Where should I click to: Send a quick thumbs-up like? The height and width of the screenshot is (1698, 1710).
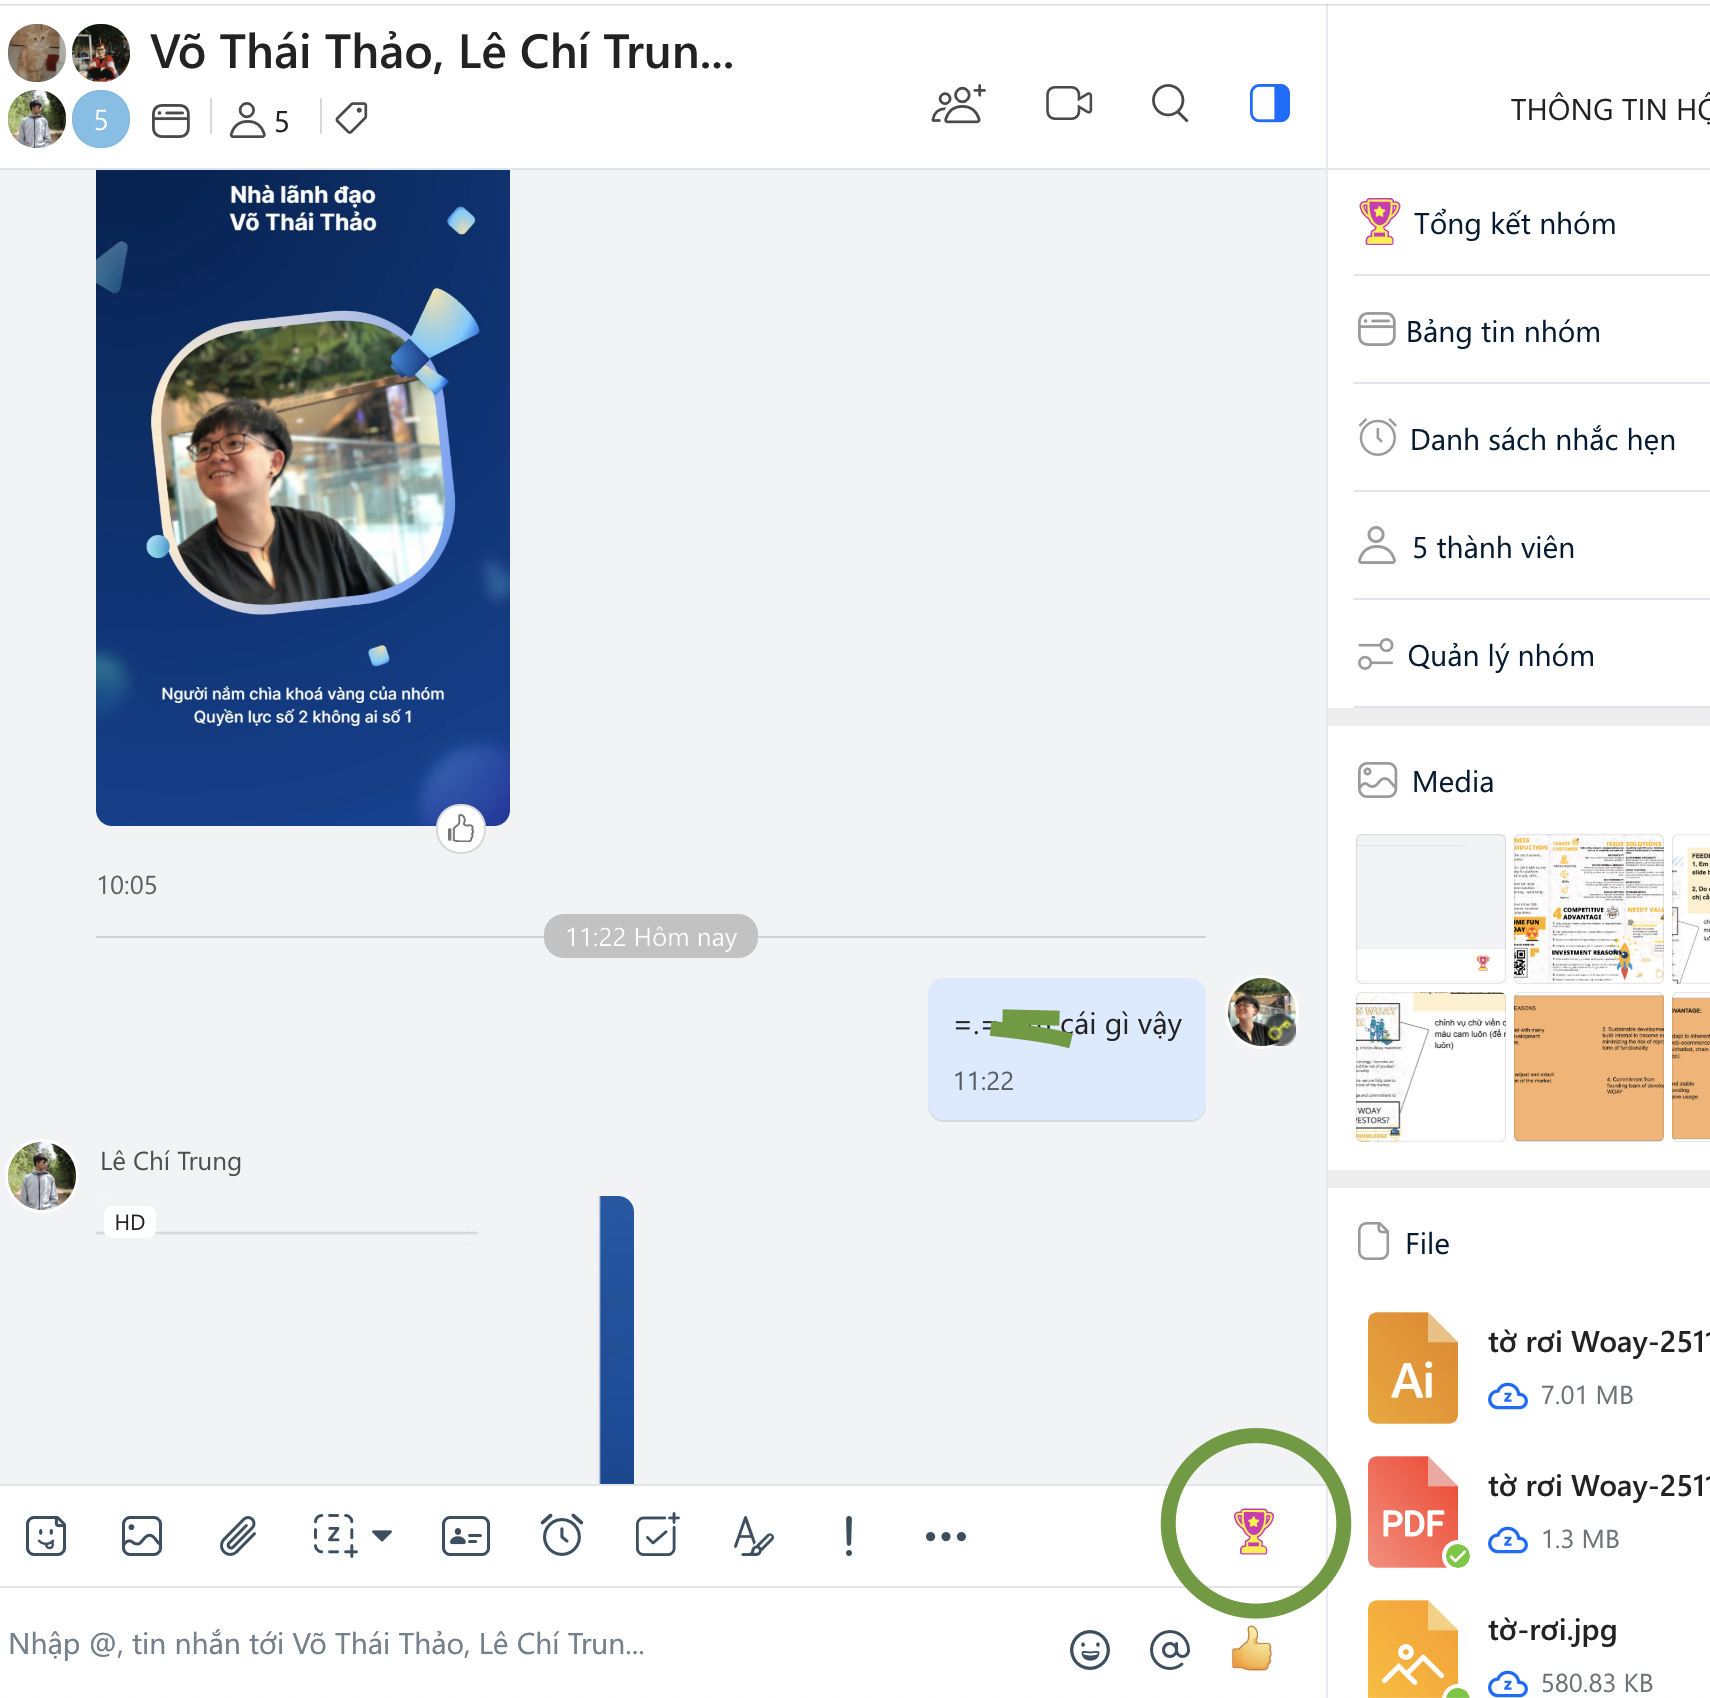1251,1648
